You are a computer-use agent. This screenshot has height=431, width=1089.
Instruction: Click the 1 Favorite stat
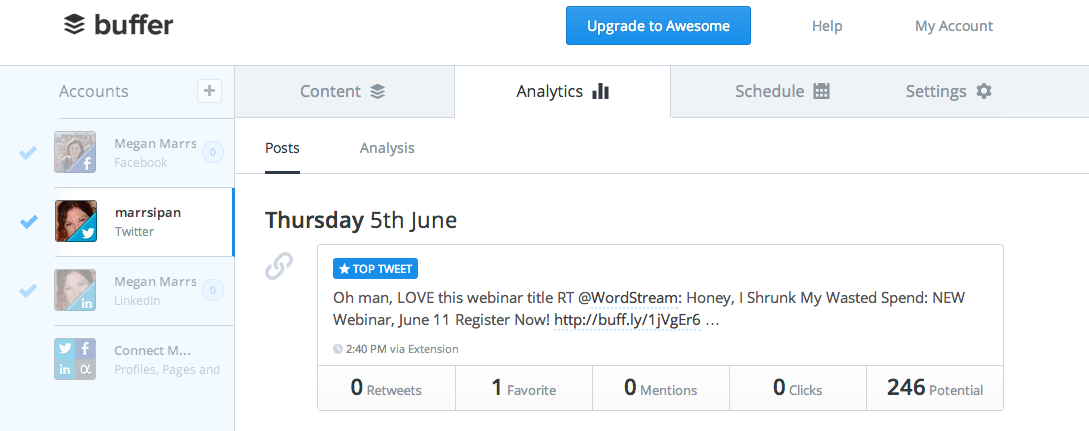point(524,388)
